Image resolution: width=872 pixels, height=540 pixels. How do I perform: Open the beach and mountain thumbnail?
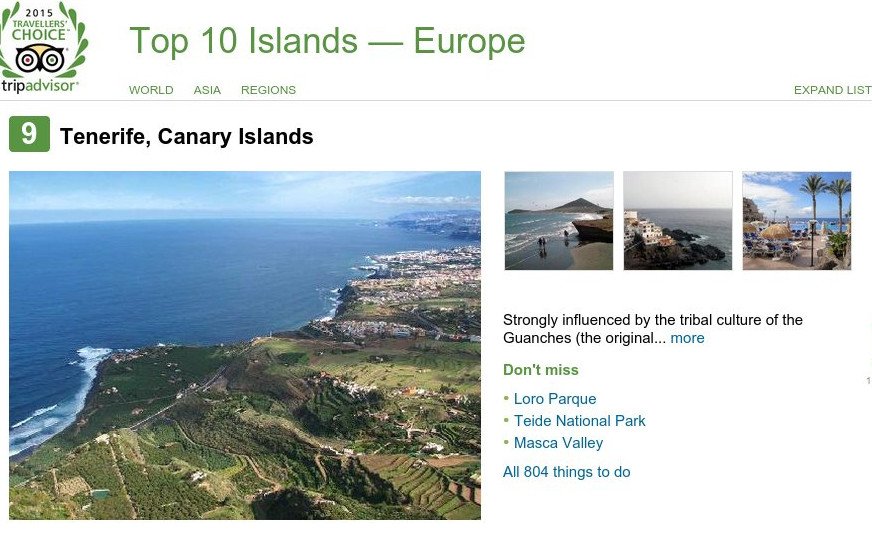pos(559,220)
